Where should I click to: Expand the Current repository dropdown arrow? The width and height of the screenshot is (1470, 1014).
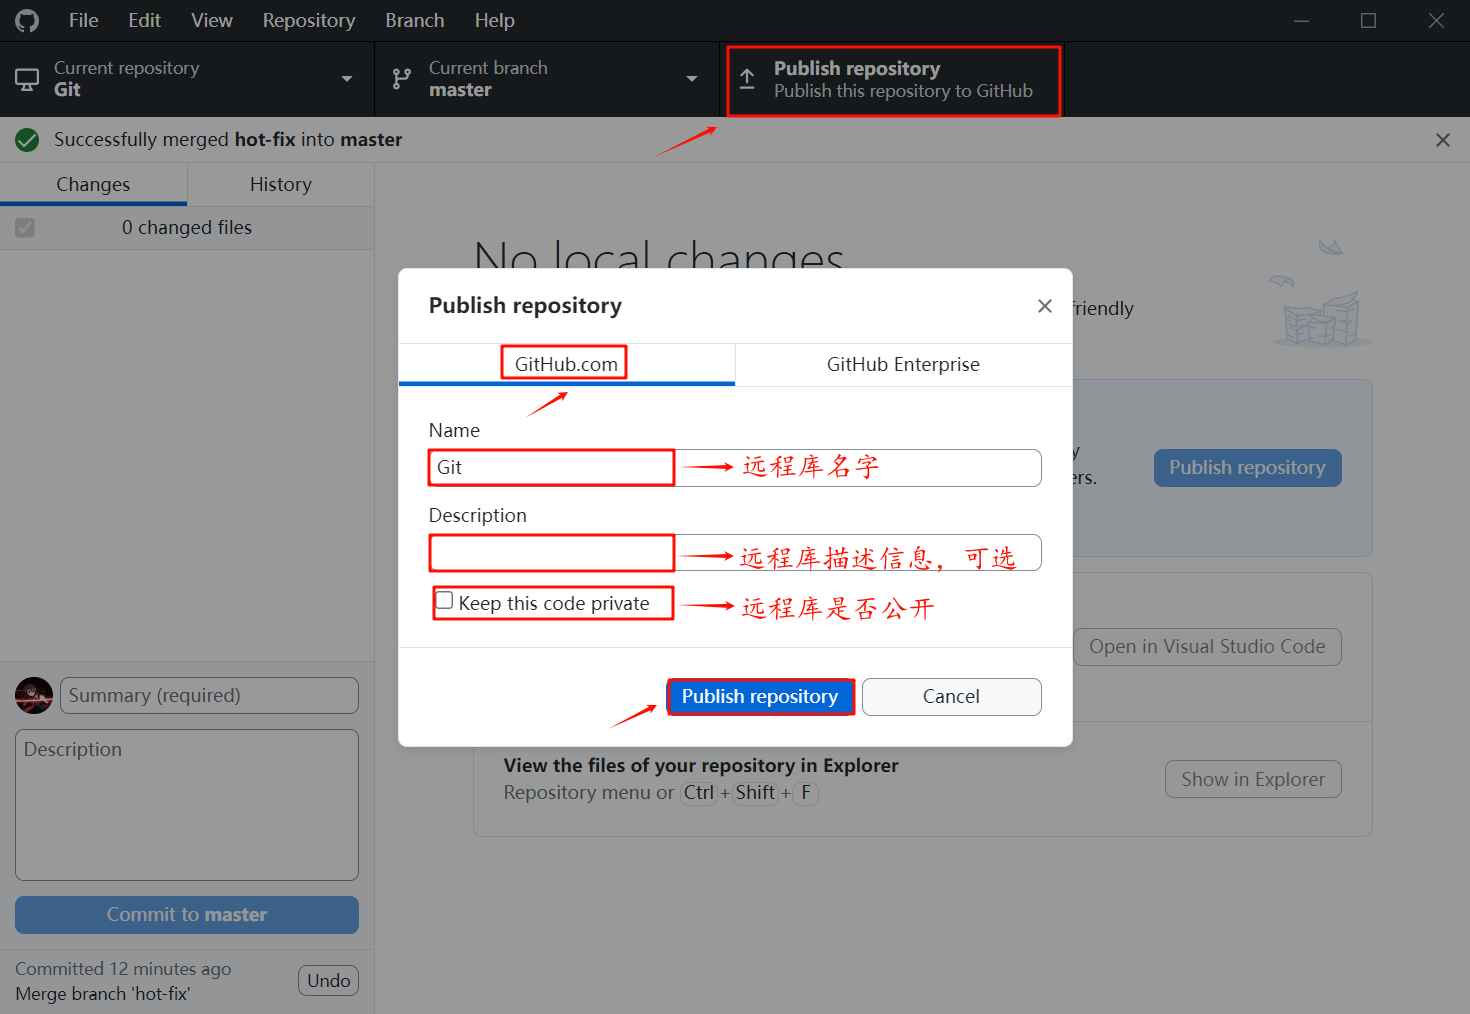click(x=347, y=79)
